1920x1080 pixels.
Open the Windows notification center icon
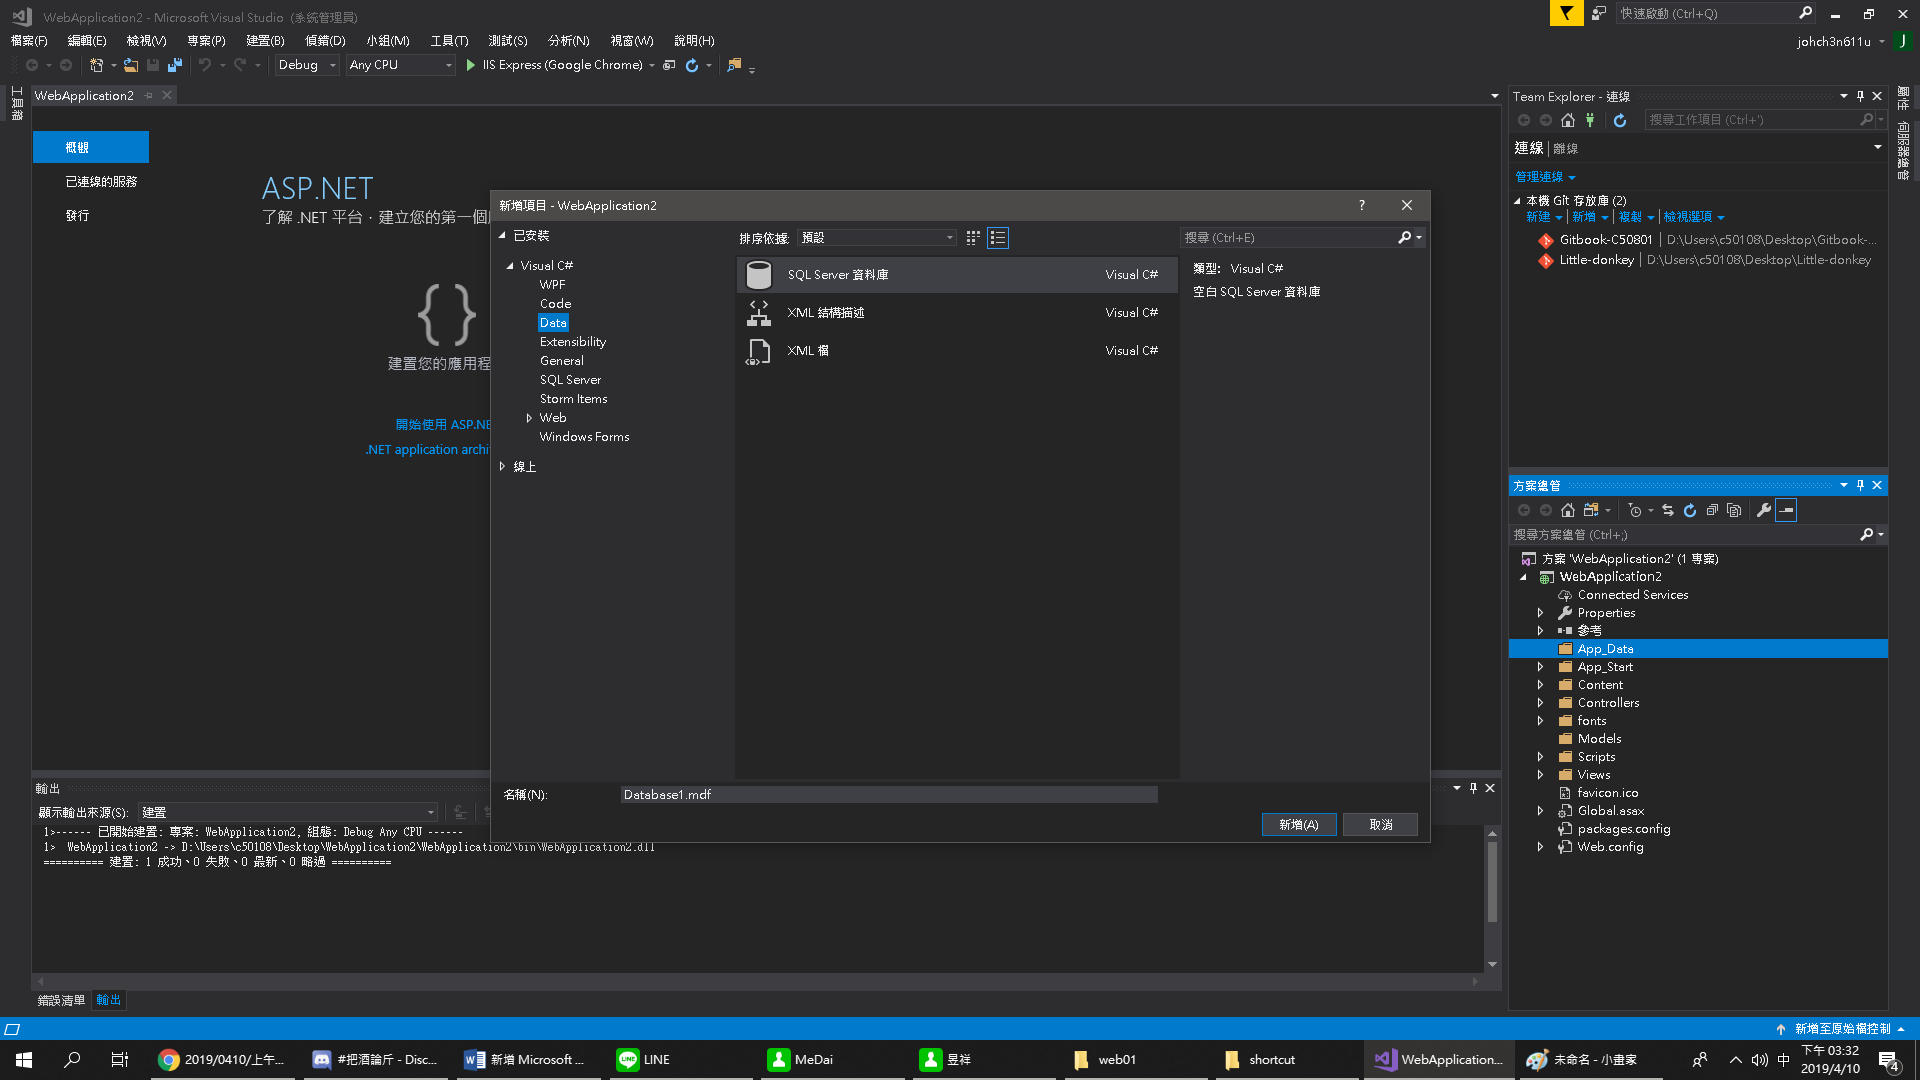click(x=1889, y=1060)
